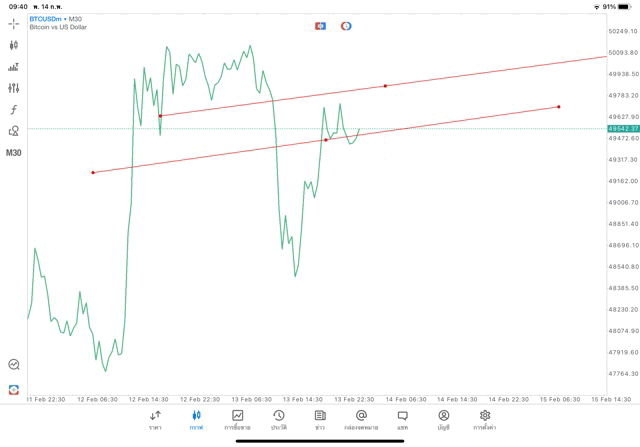Tap the current price label 49542.37
Screen dimensions: 640x447
click(x=622, y=129)
